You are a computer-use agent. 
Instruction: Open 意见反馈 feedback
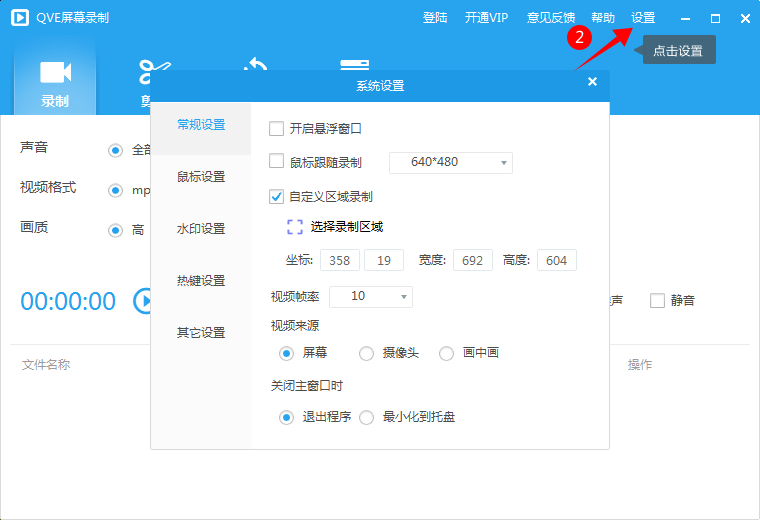(x=551, y=18)
